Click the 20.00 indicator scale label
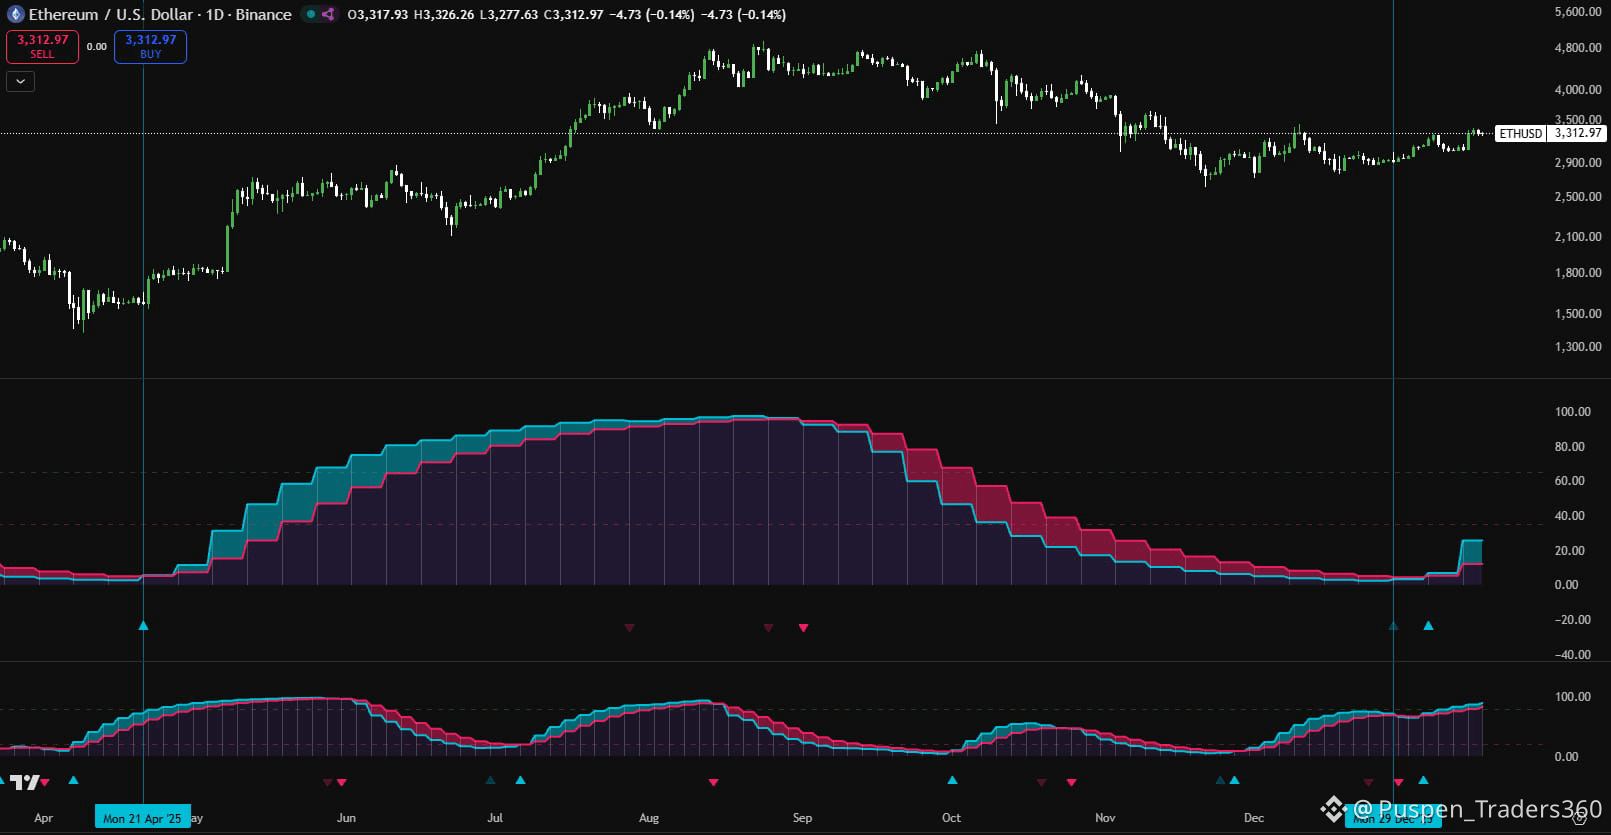 (x=1570, y=551)
